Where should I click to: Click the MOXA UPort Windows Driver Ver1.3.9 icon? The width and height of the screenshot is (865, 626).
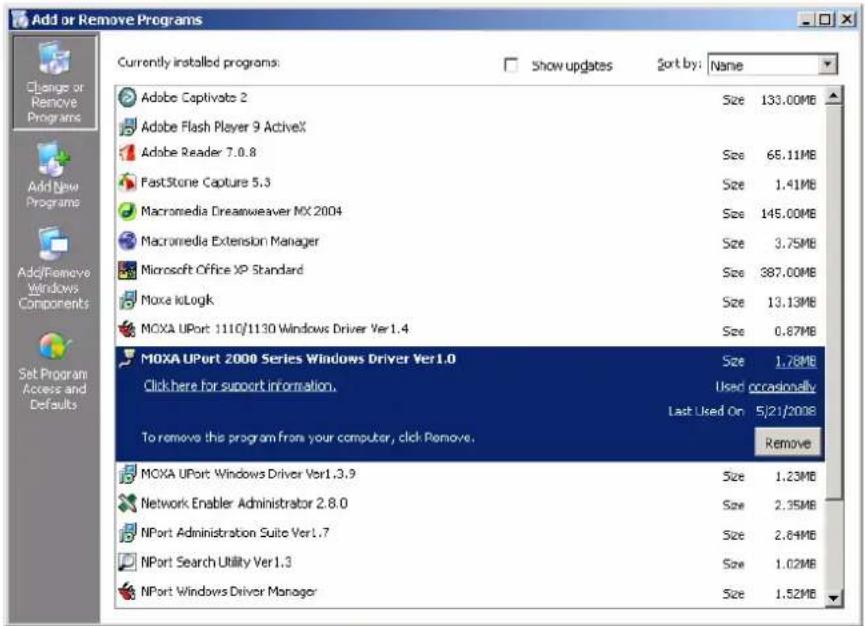pos(127,474)
